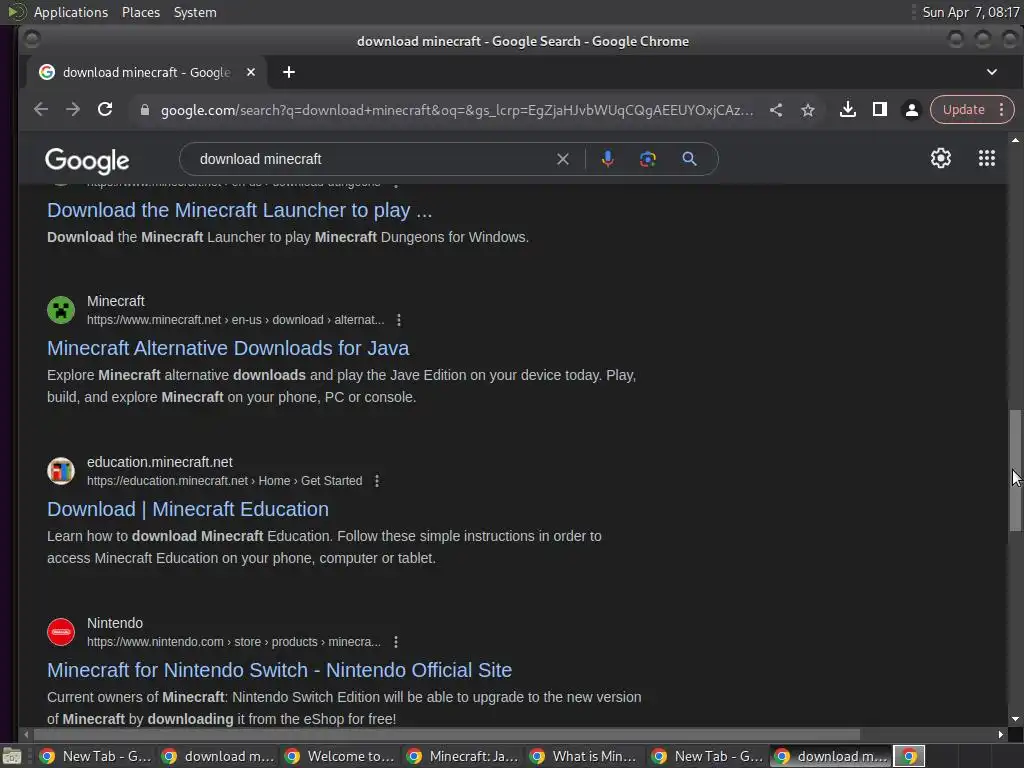Click the scroll right arrow at bottom
Screen dimensions: 1024x768
click(x=1000, y=735)
